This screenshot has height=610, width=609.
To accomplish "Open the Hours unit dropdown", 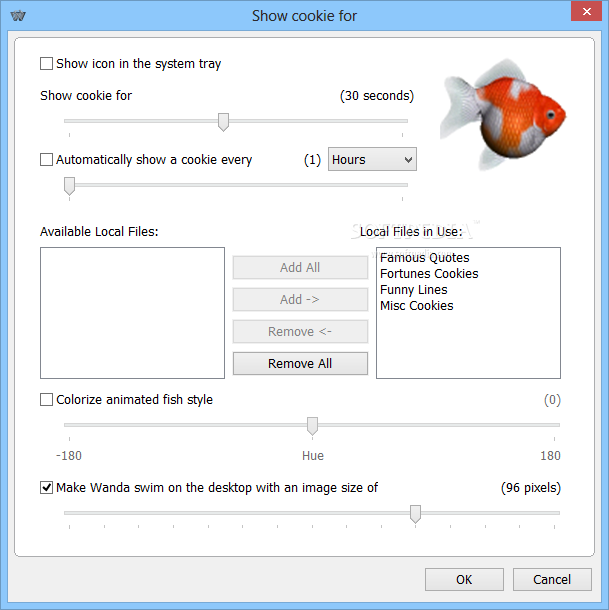I will (372, 159).
